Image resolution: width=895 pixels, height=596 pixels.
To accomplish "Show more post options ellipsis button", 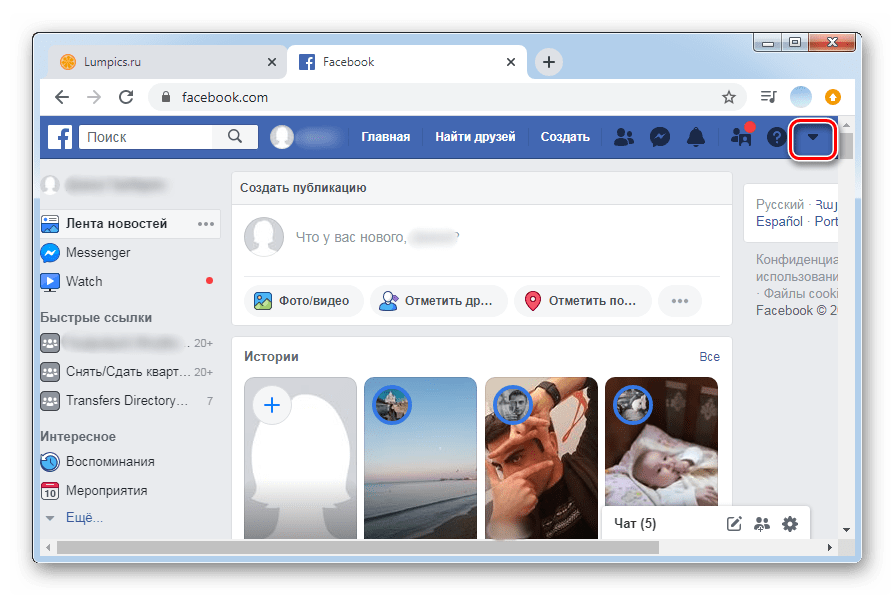I will tap(680, 300).
